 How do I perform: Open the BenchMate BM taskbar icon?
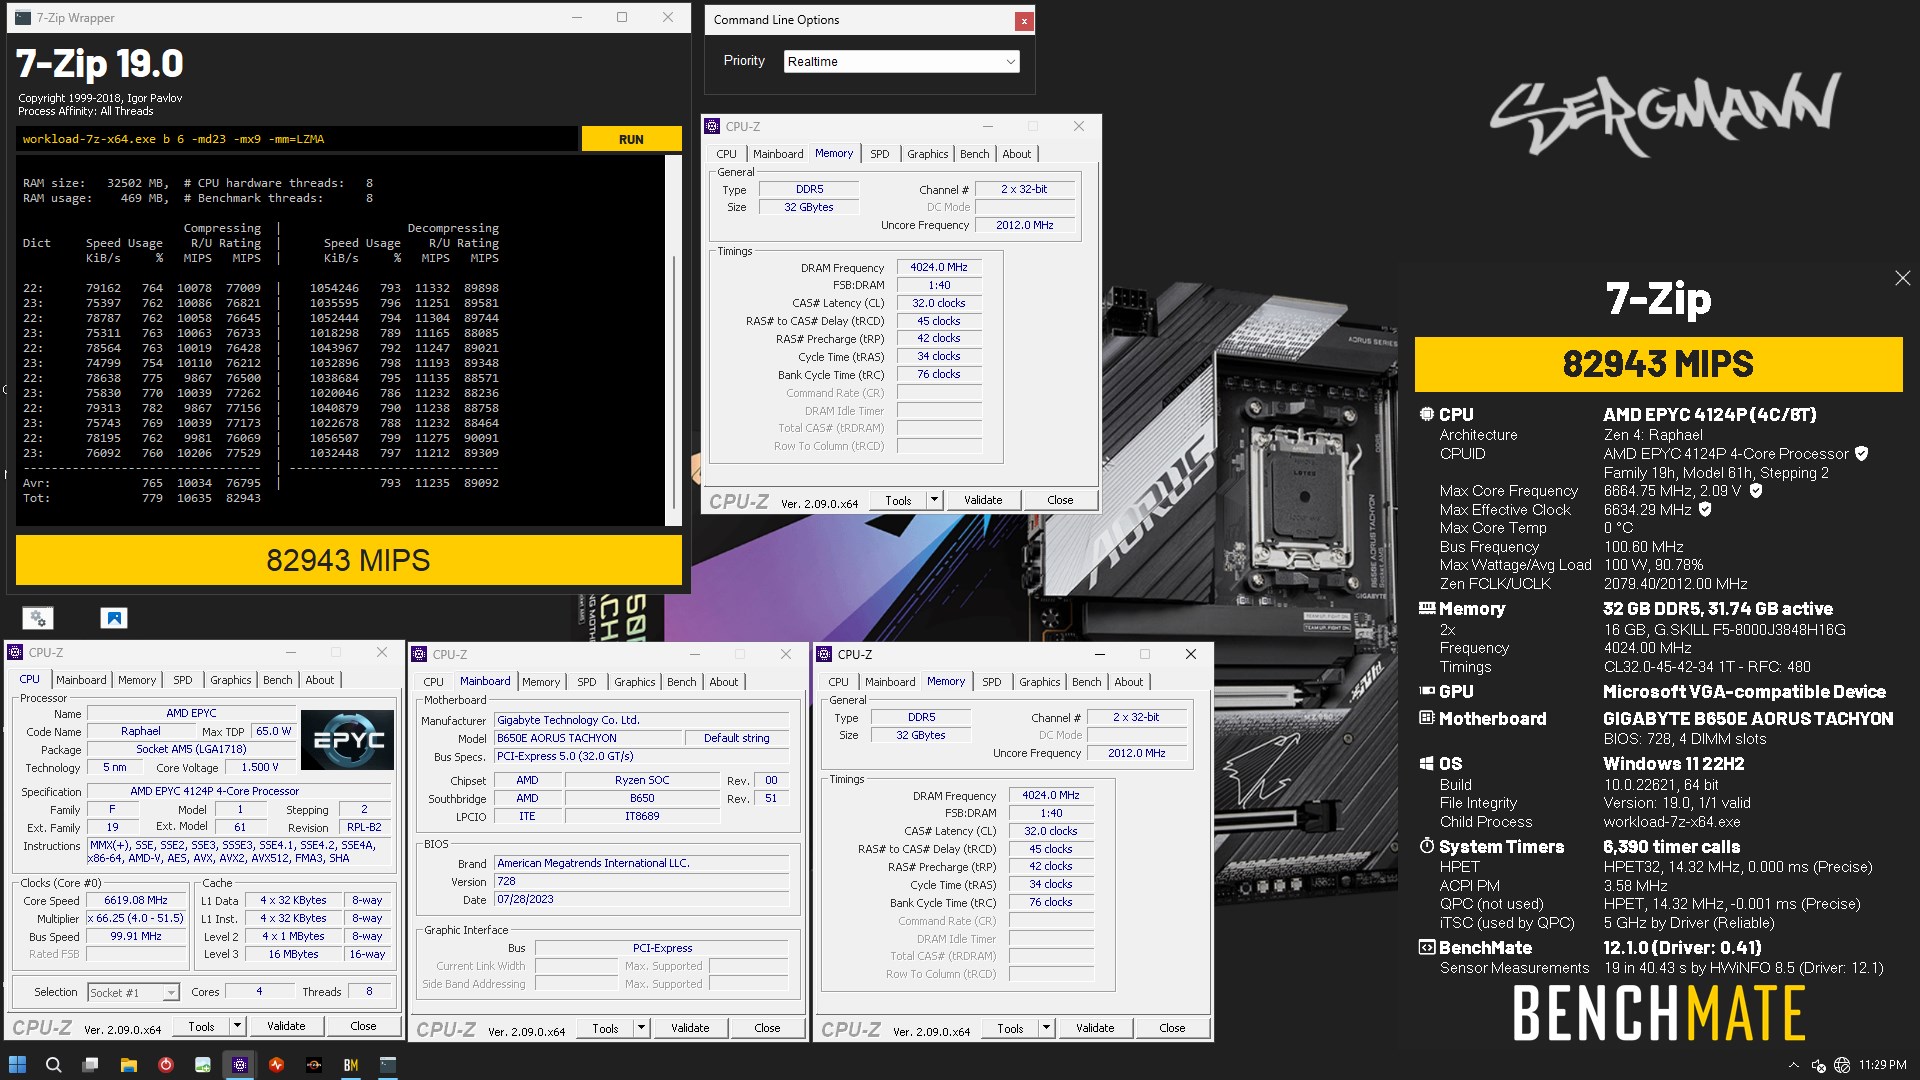350,1065
